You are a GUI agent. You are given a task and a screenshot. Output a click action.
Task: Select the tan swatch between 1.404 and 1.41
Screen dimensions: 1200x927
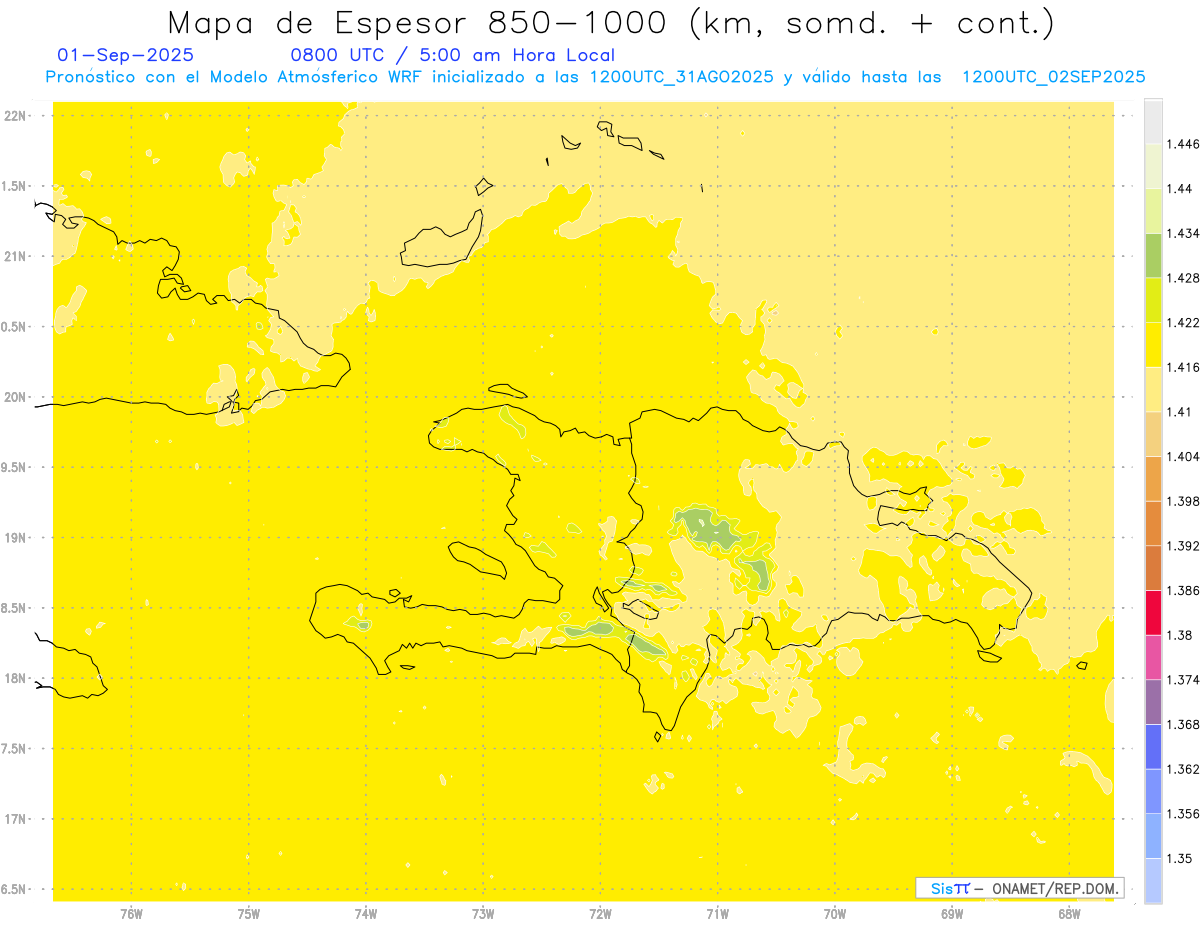click(x=1153, y=434)
